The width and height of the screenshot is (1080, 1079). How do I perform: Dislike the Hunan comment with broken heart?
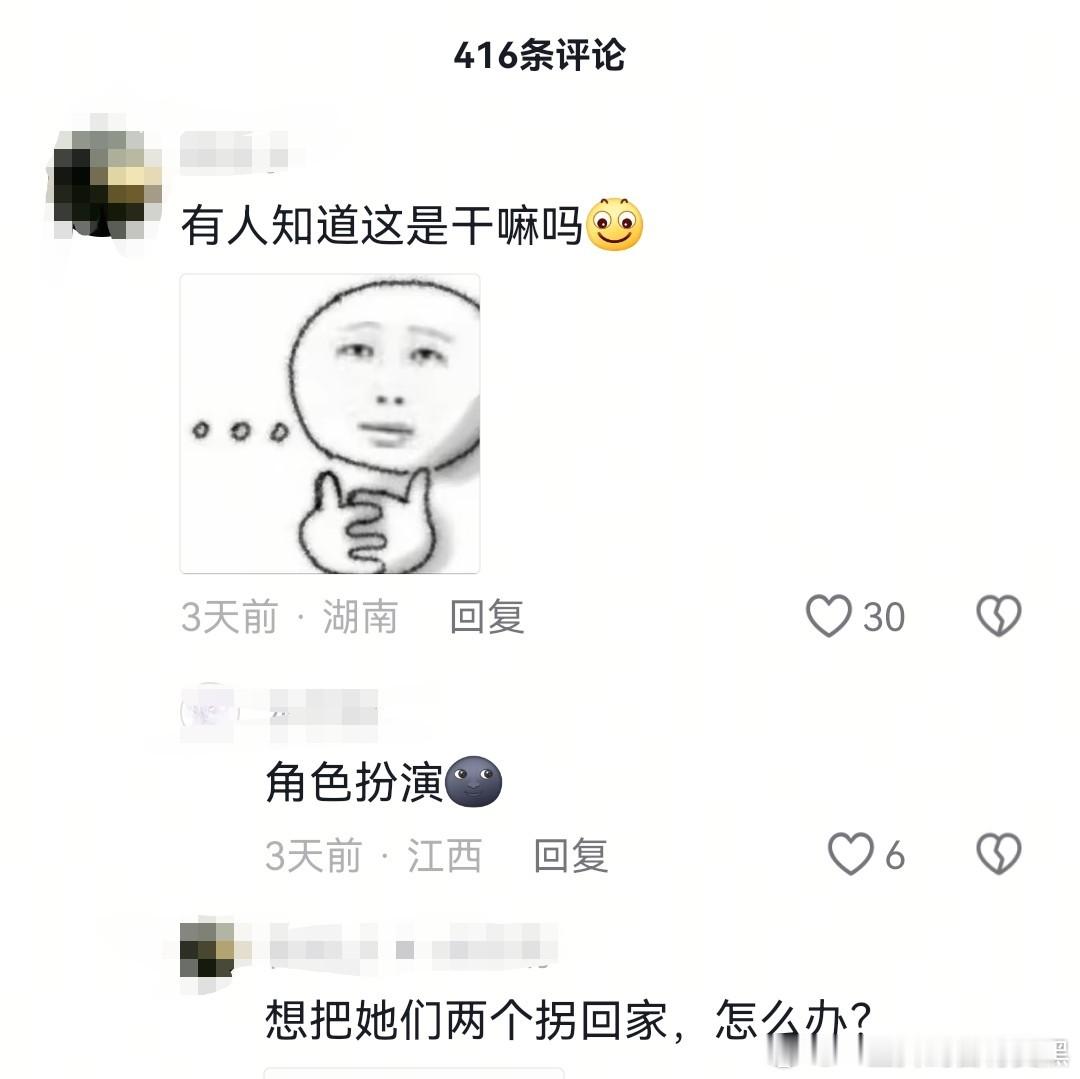999,616
